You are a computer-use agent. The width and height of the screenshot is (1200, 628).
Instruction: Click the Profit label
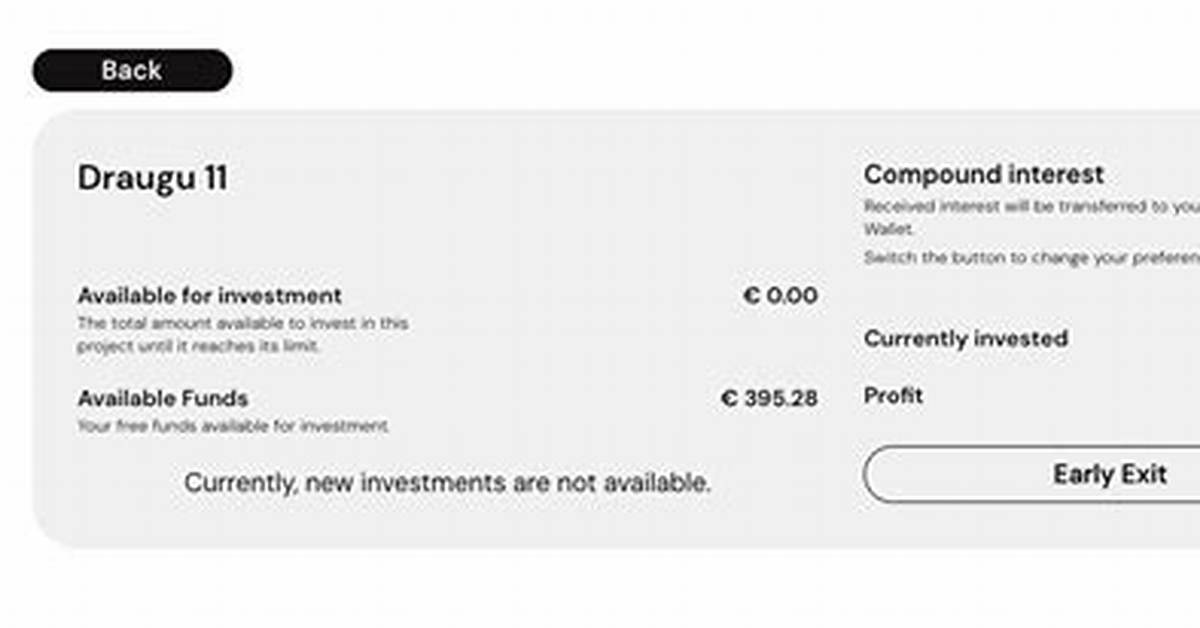893,396
